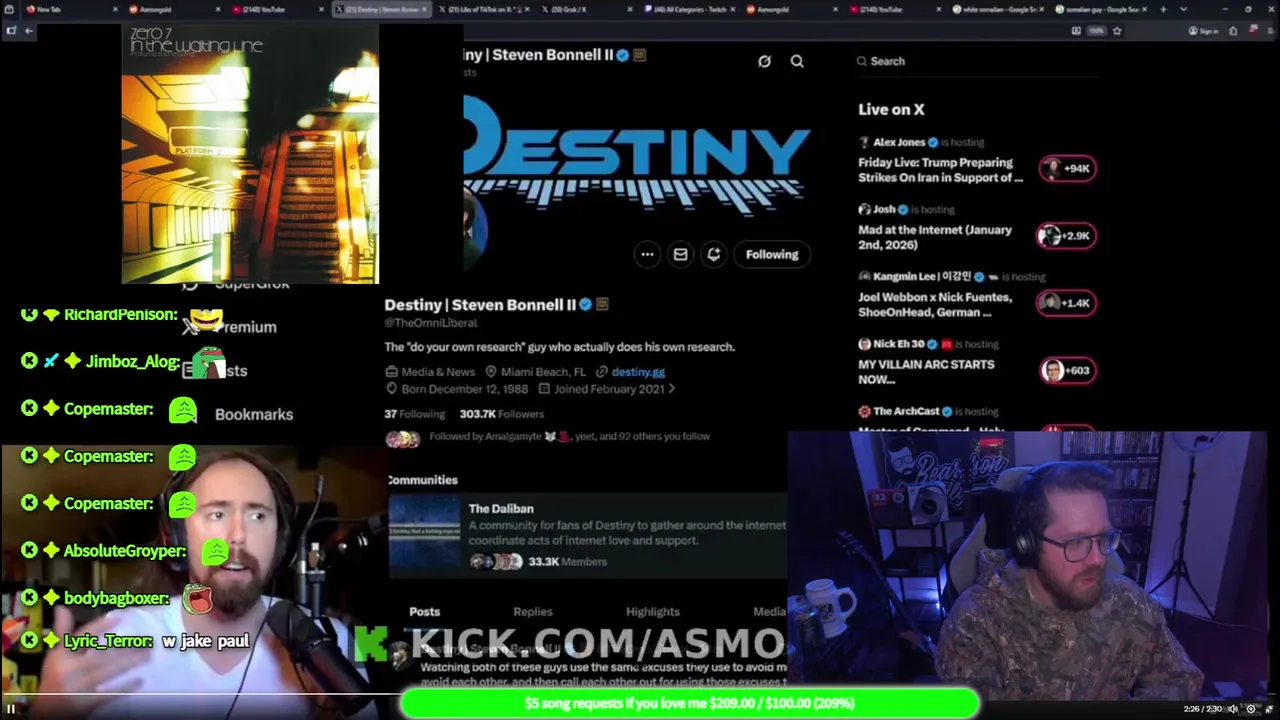Switch to the 'white somalian' Google tab
The image size is (1280, 720).
click(996, 9)
